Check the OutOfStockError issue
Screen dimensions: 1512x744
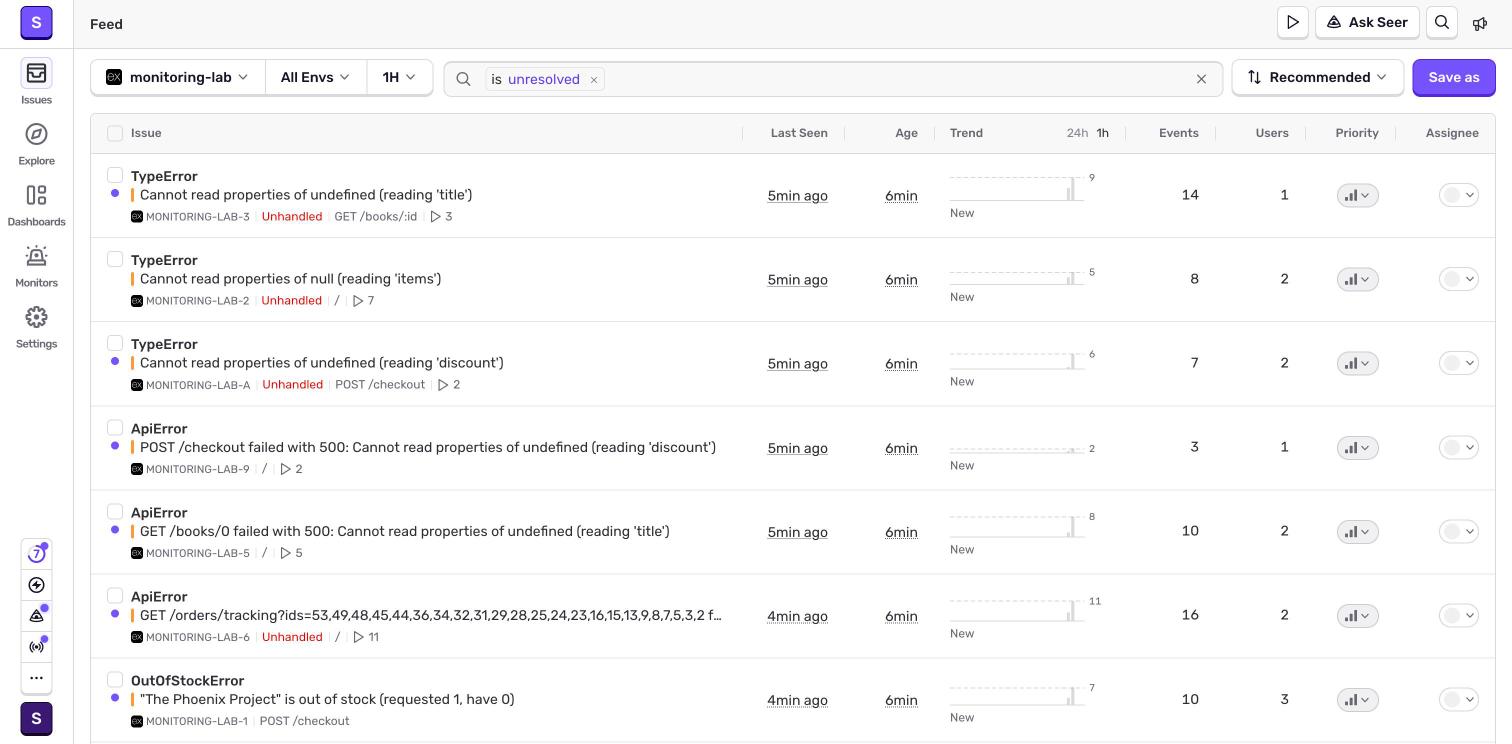(x=115, y=679)
